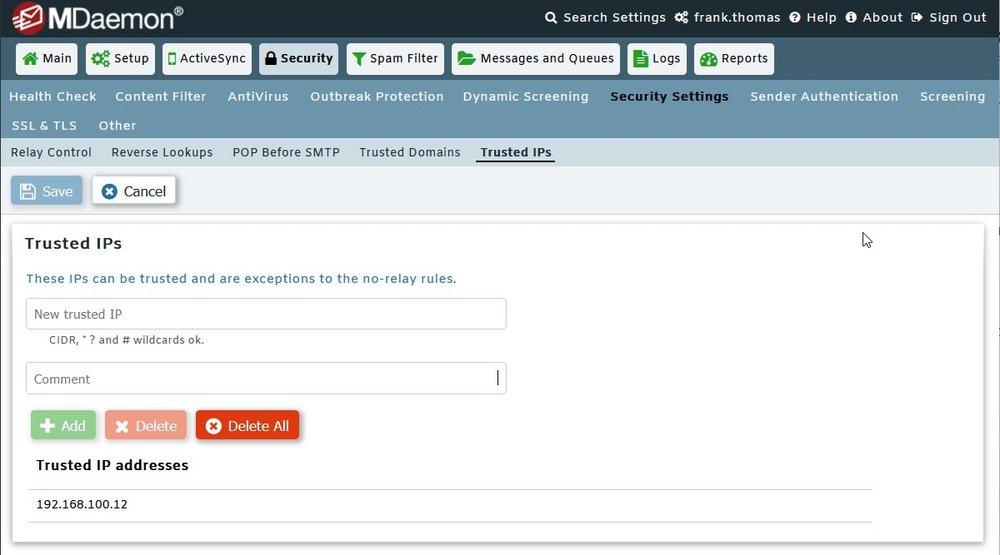
Task: Click the Sign Out arrow icon
Action: [x=916, y=18]
